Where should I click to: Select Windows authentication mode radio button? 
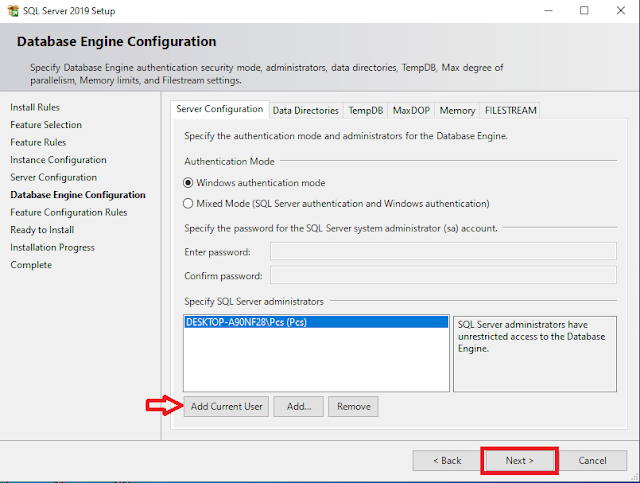click(x=188, y=183)
